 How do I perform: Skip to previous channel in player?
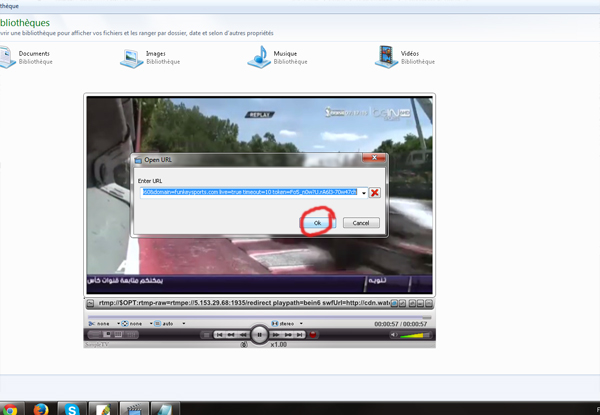[x=219, y=335]
